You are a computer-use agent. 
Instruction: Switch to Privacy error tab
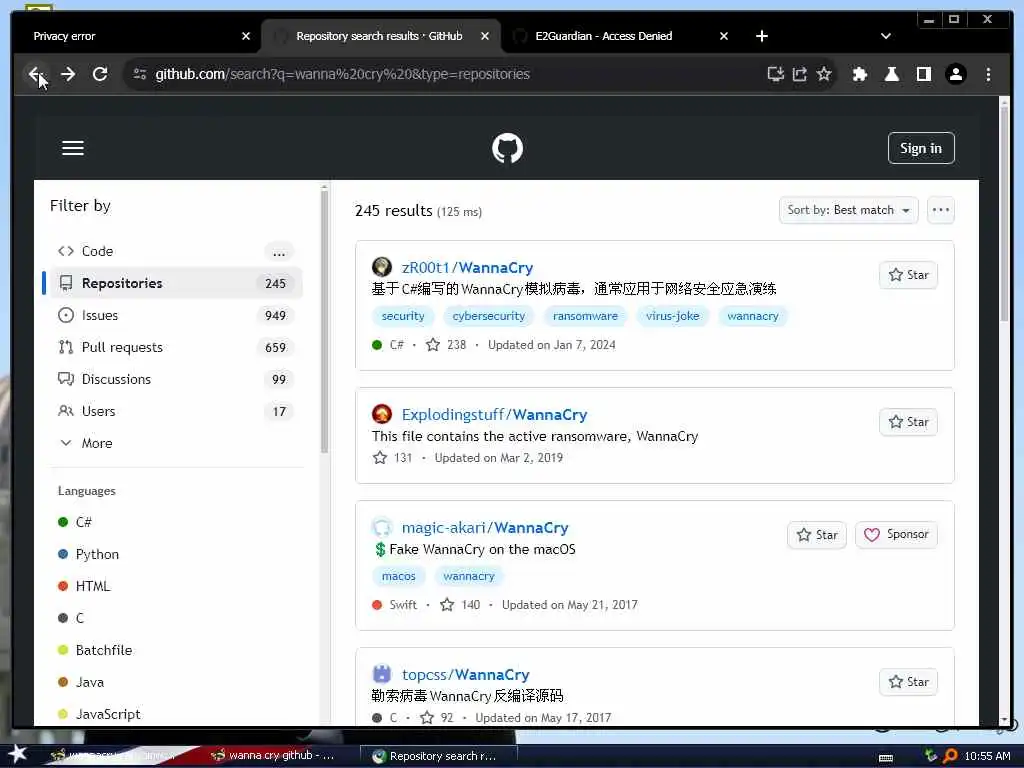(136, 36)
